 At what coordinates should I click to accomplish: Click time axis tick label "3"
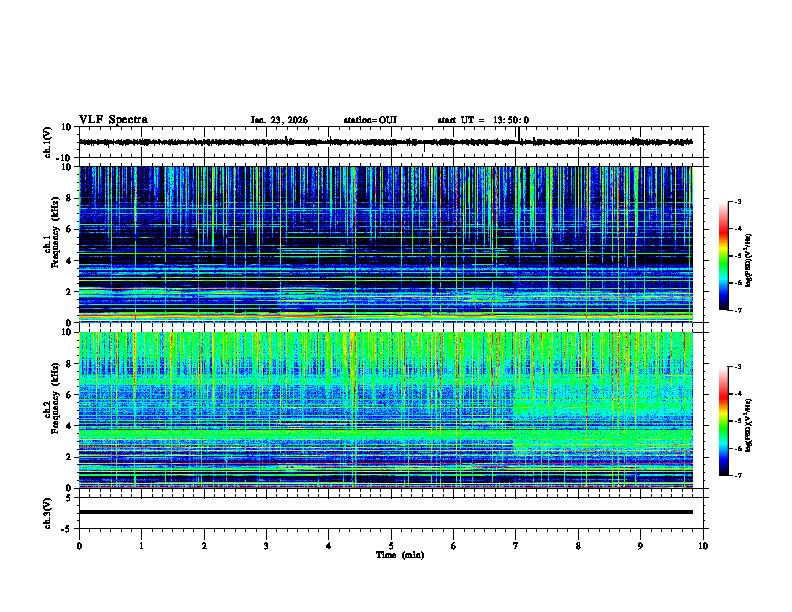pyautogui.click(x=266, y=546)
